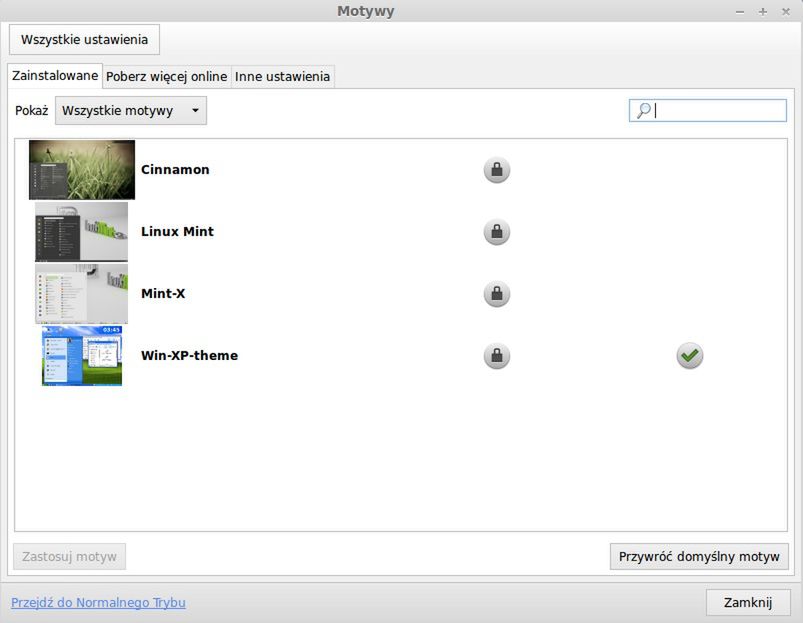The width and height of the screenshot is (803, 623).
Task: Click the lock icon in Cinnamon row
Action: click(x=497, y=169)
